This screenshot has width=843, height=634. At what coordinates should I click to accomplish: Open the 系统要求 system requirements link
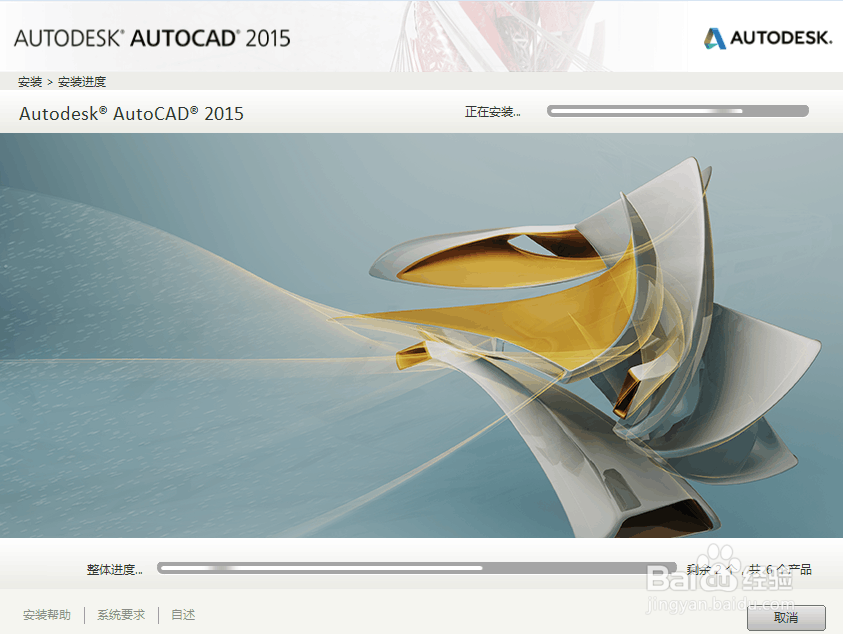tap(121, 615)
